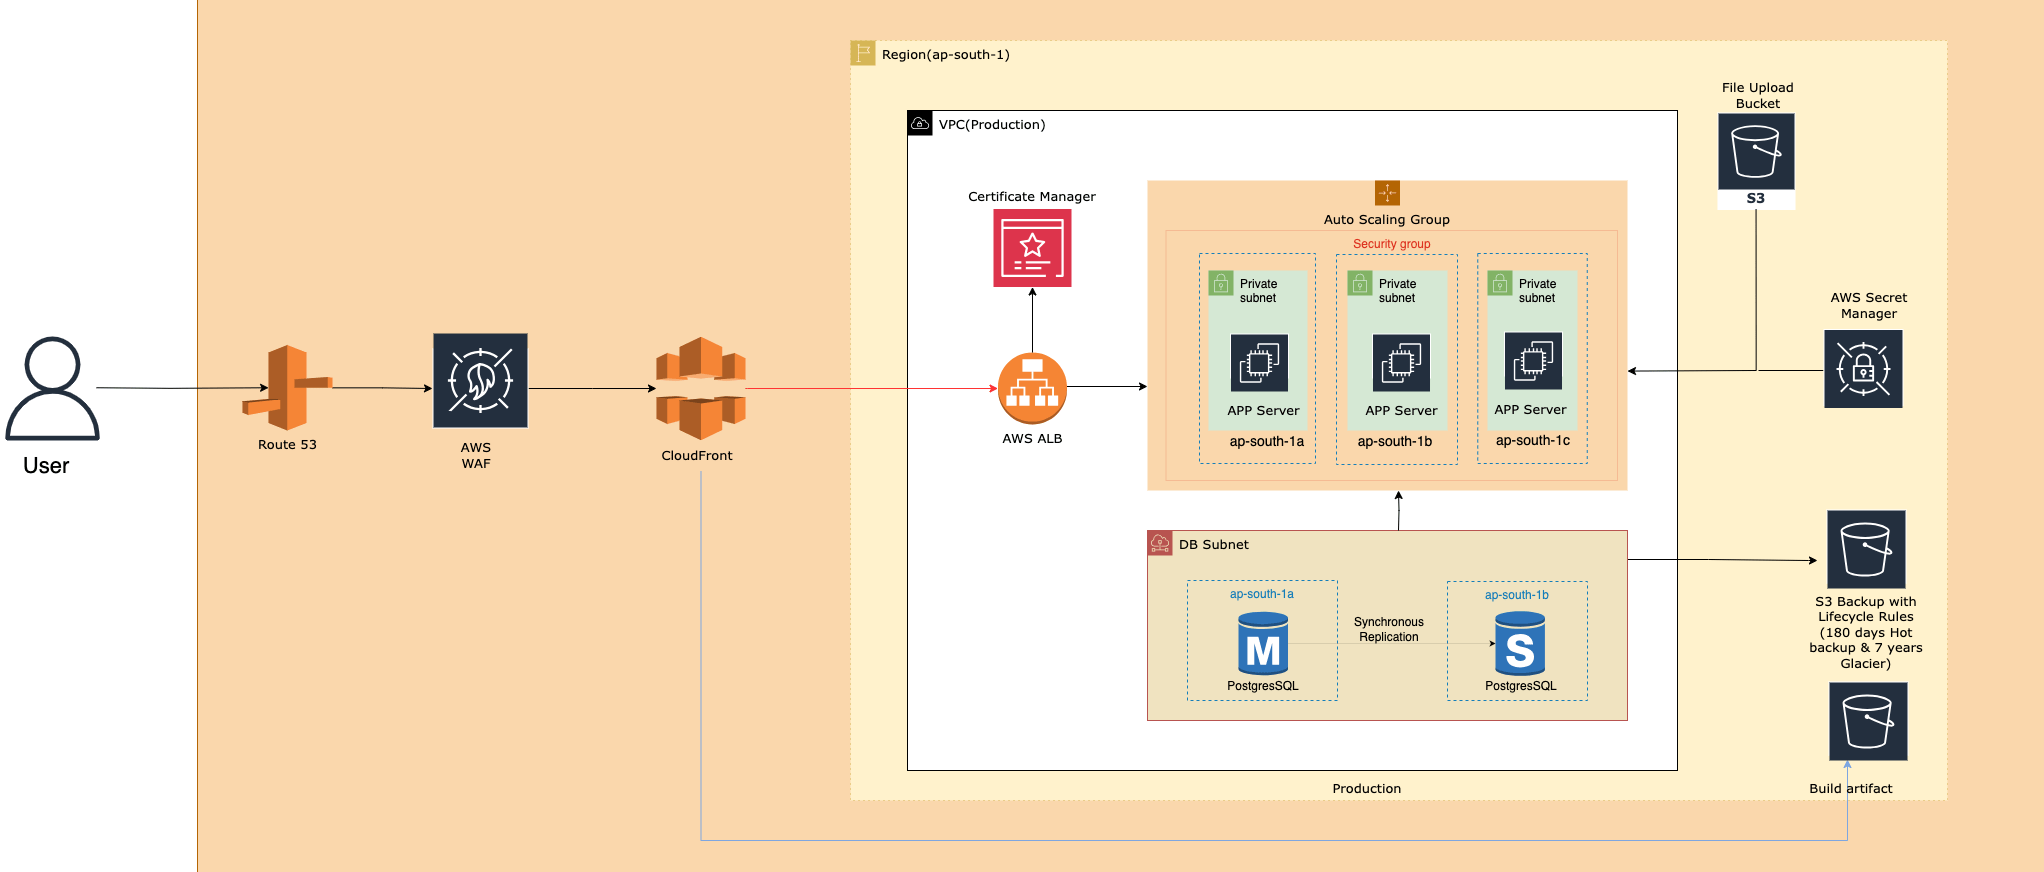Viewport: 2044px width, 872px height.
Task: Click the File Upload Bucket S3 icon
Action: 1756,151
